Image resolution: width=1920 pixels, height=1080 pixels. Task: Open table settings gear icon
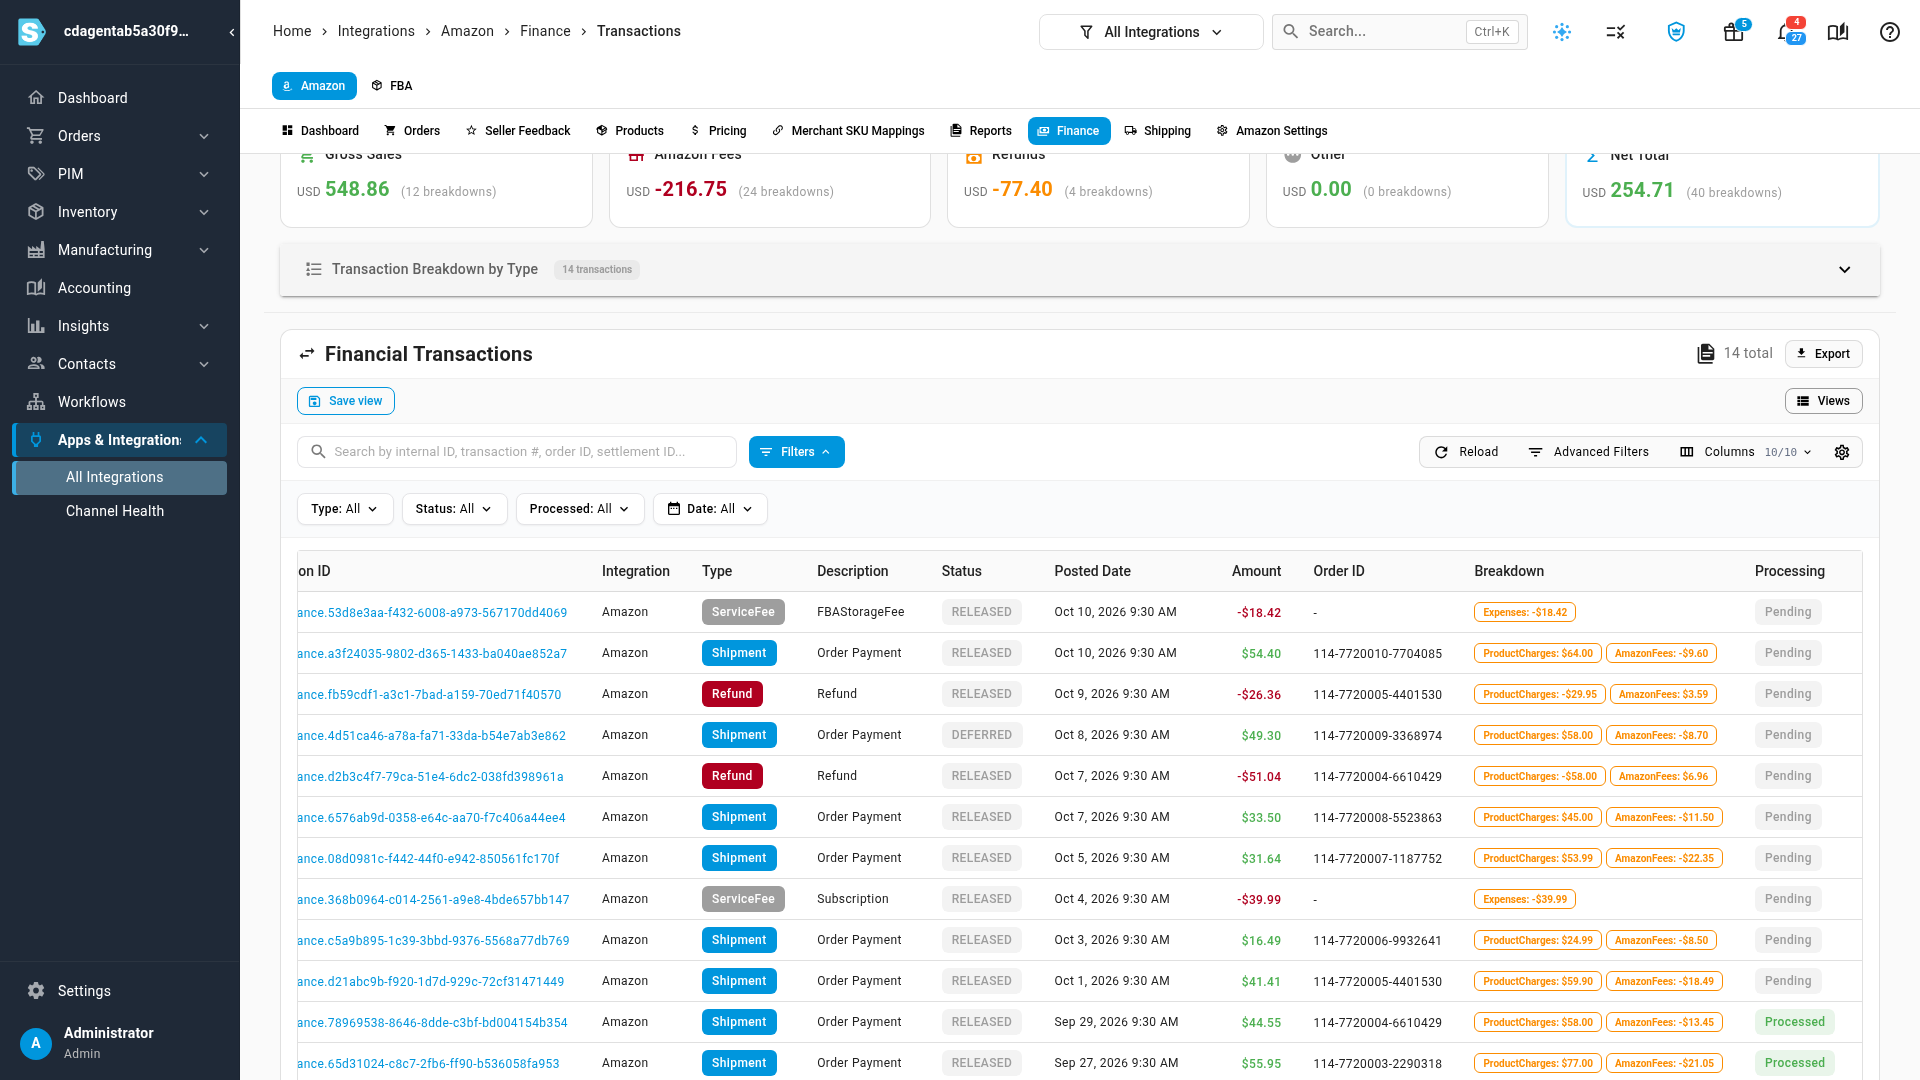1842,452
